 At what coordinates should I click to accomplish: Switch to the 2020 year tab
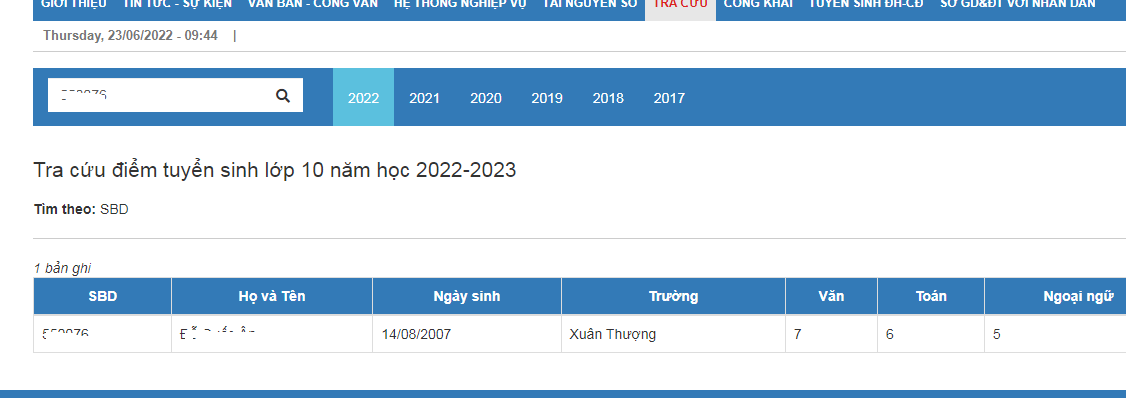(486, 98)
